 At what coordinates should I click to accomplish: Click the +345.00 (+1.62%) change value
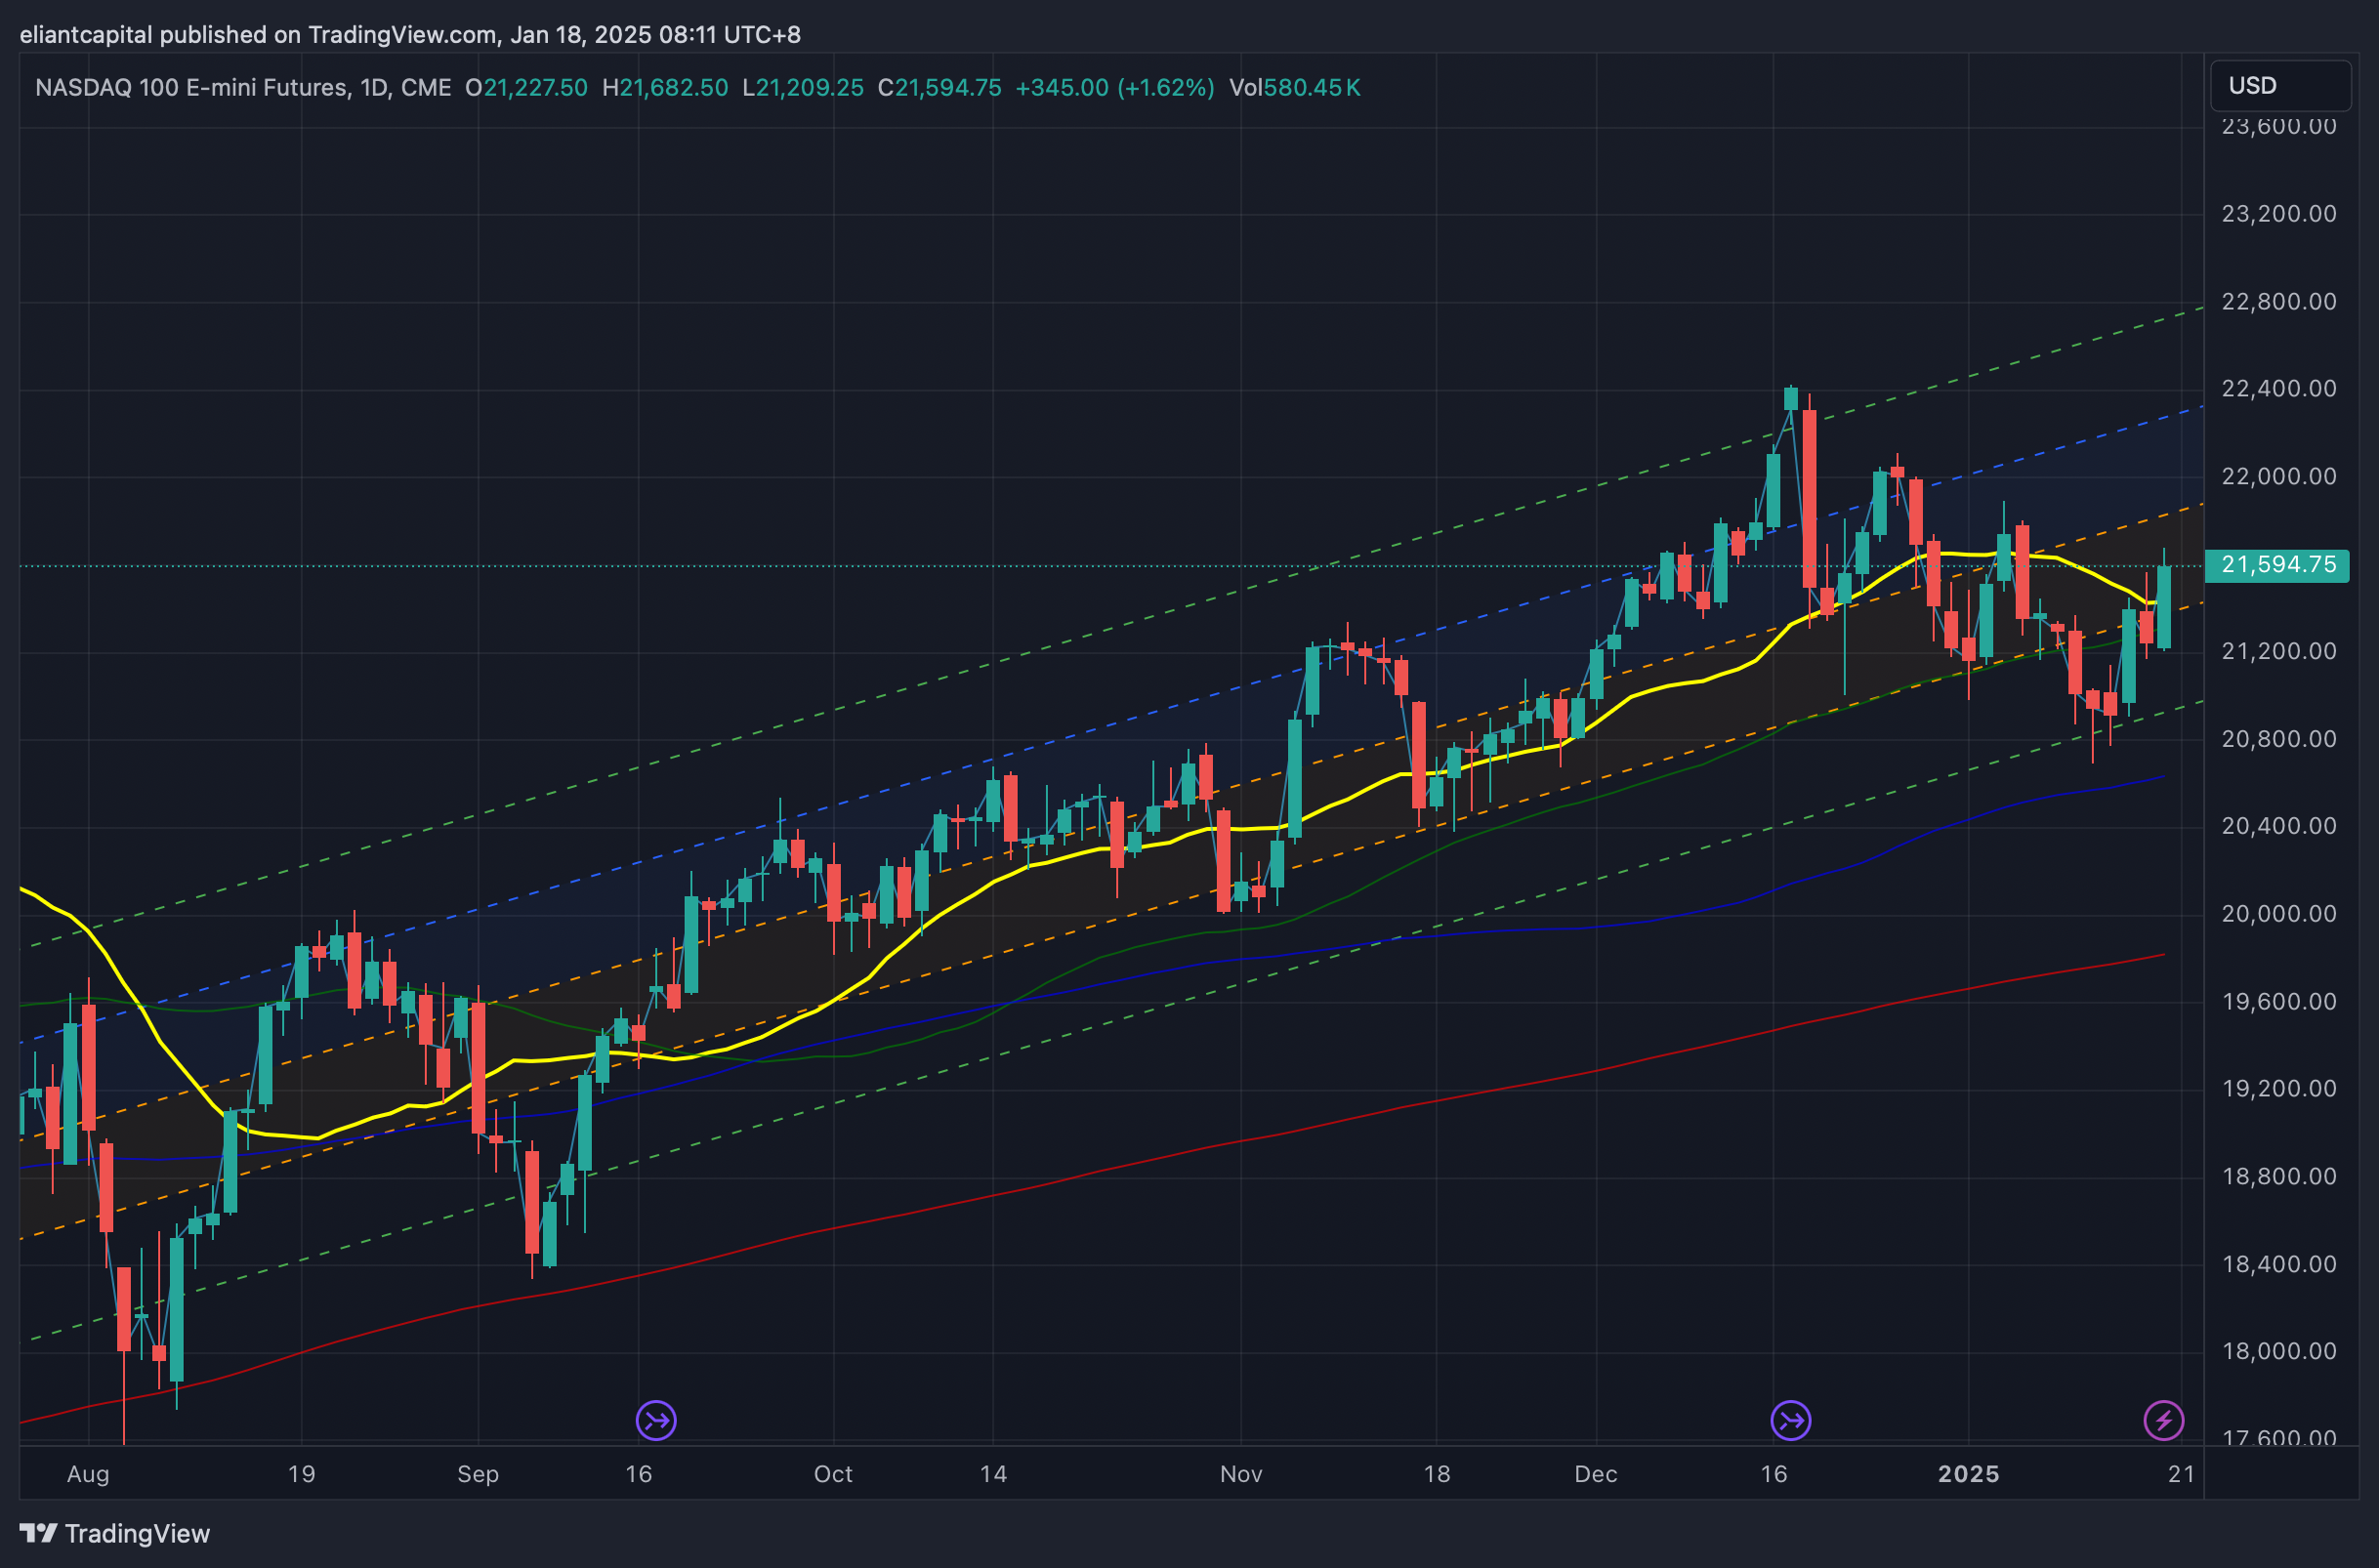coord(1114,88)
